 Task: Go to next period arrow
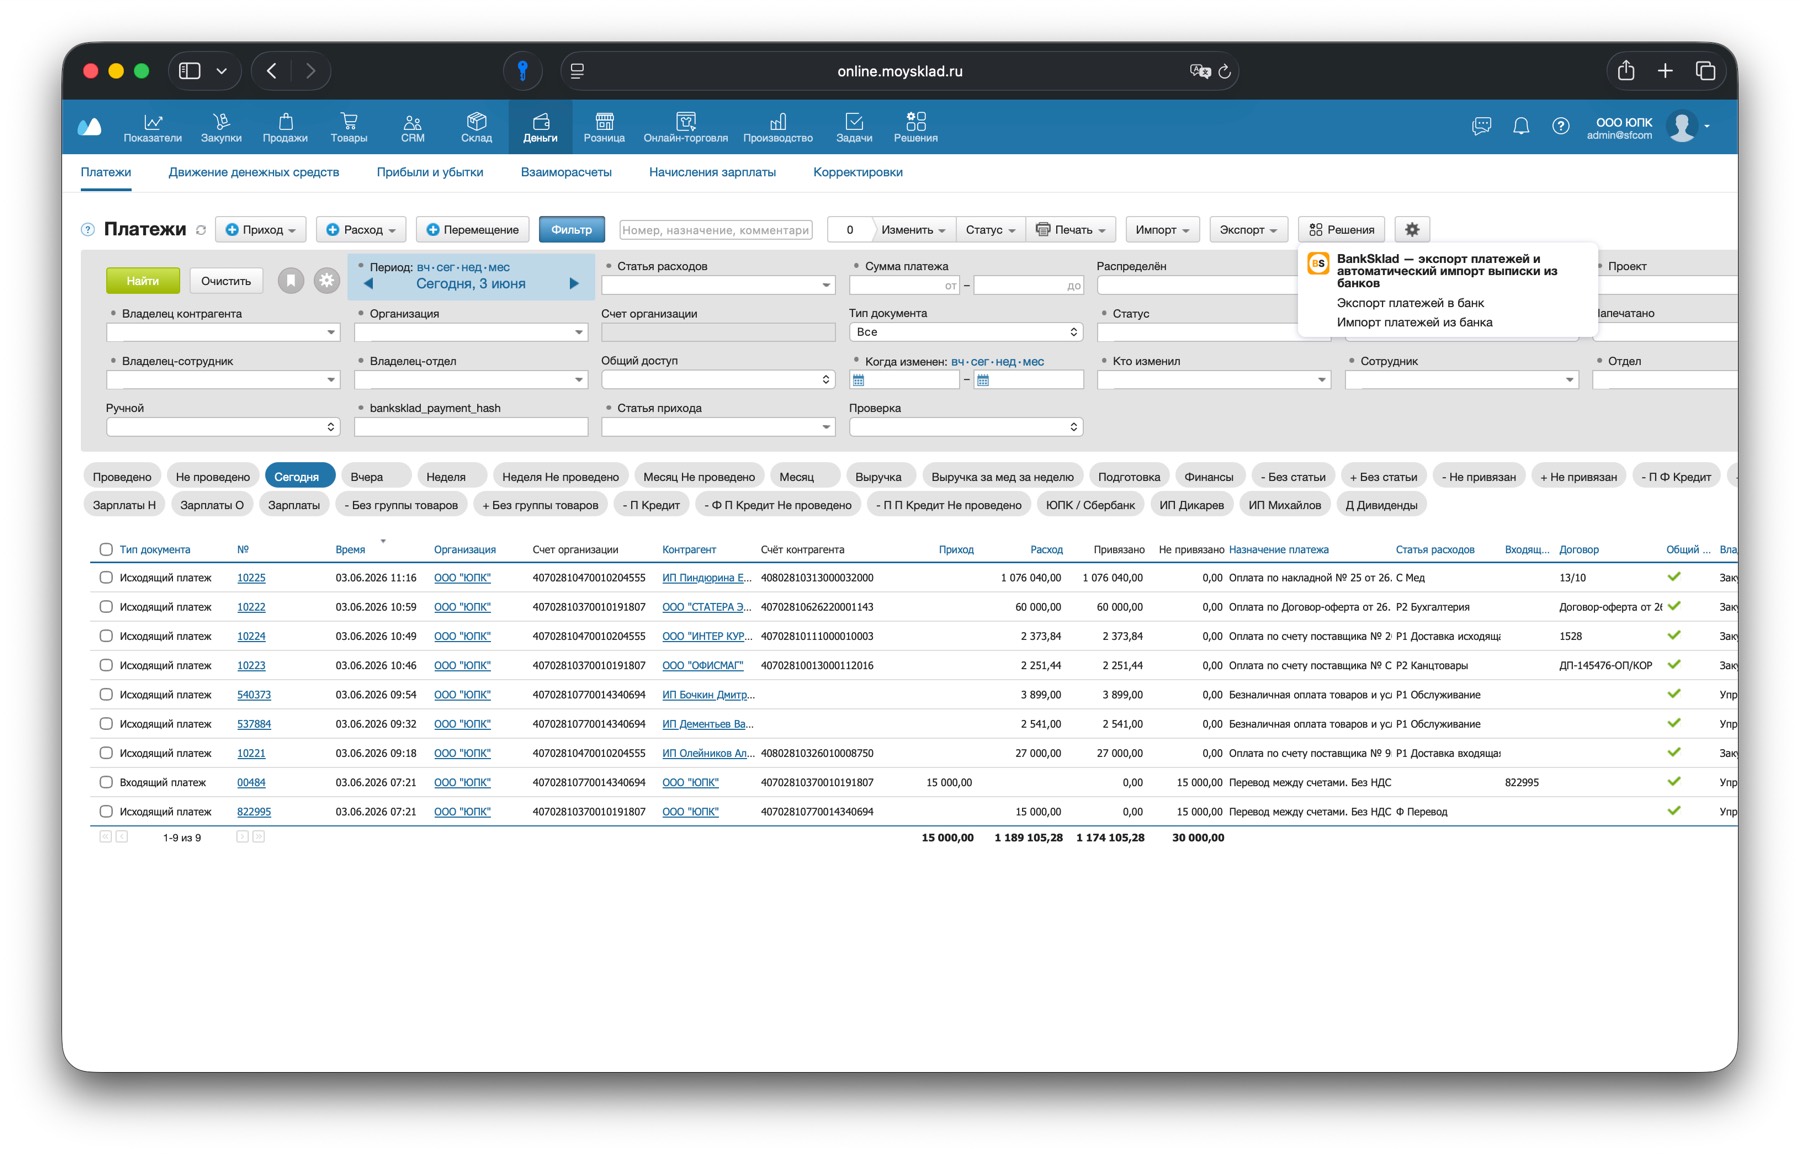pos(574,284)
